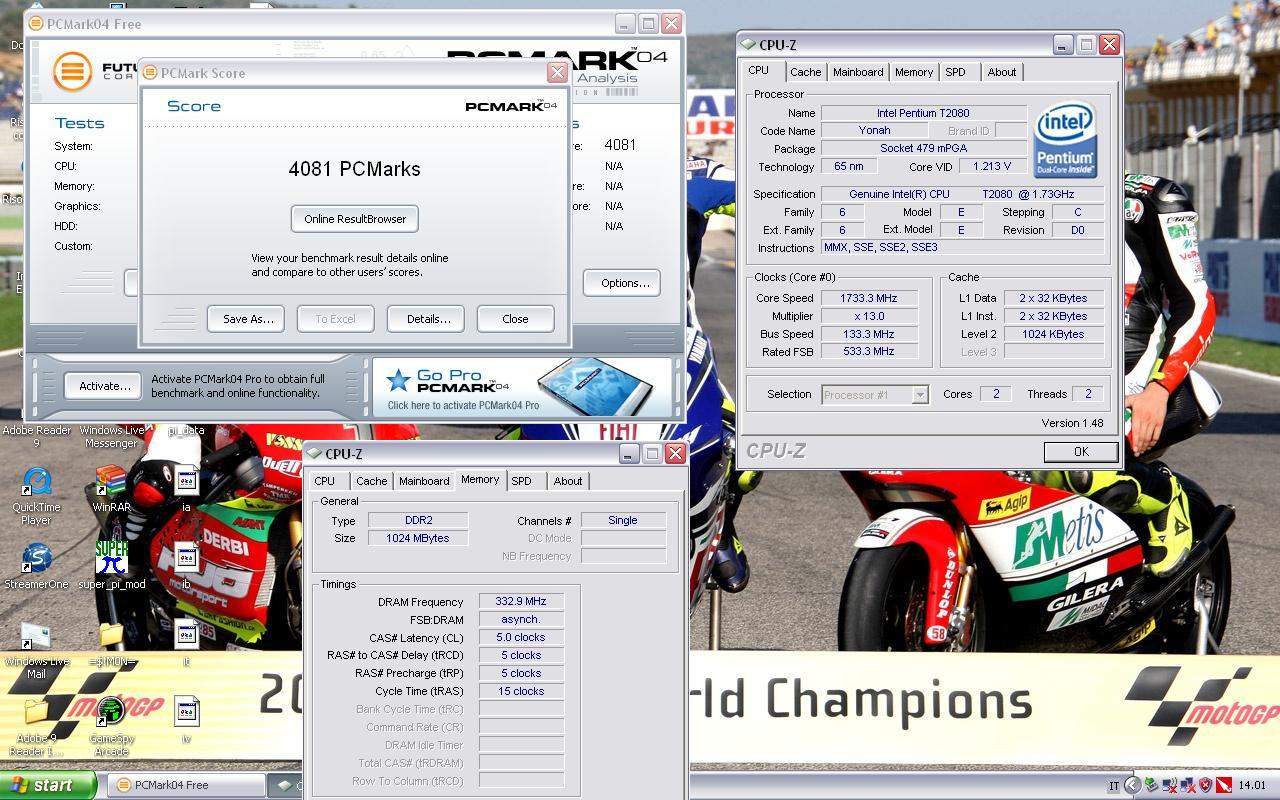This screenshot has width=1280, height=800.
Task: Click the PCMark Score dialog title icon
Action: [150, 73]
